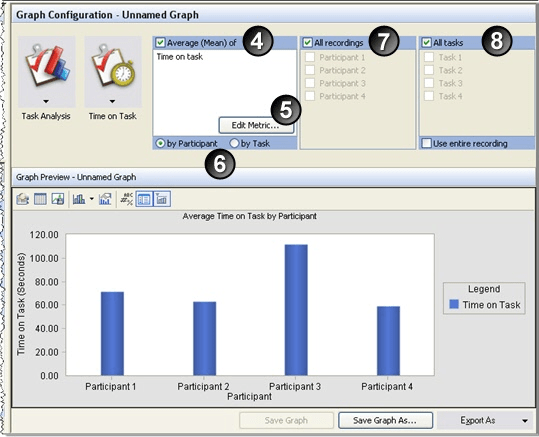The width and height of the screenshot is (539, 437).
Task: Click chart title Average Time on Task by Participant
Action: pos(250,216)
